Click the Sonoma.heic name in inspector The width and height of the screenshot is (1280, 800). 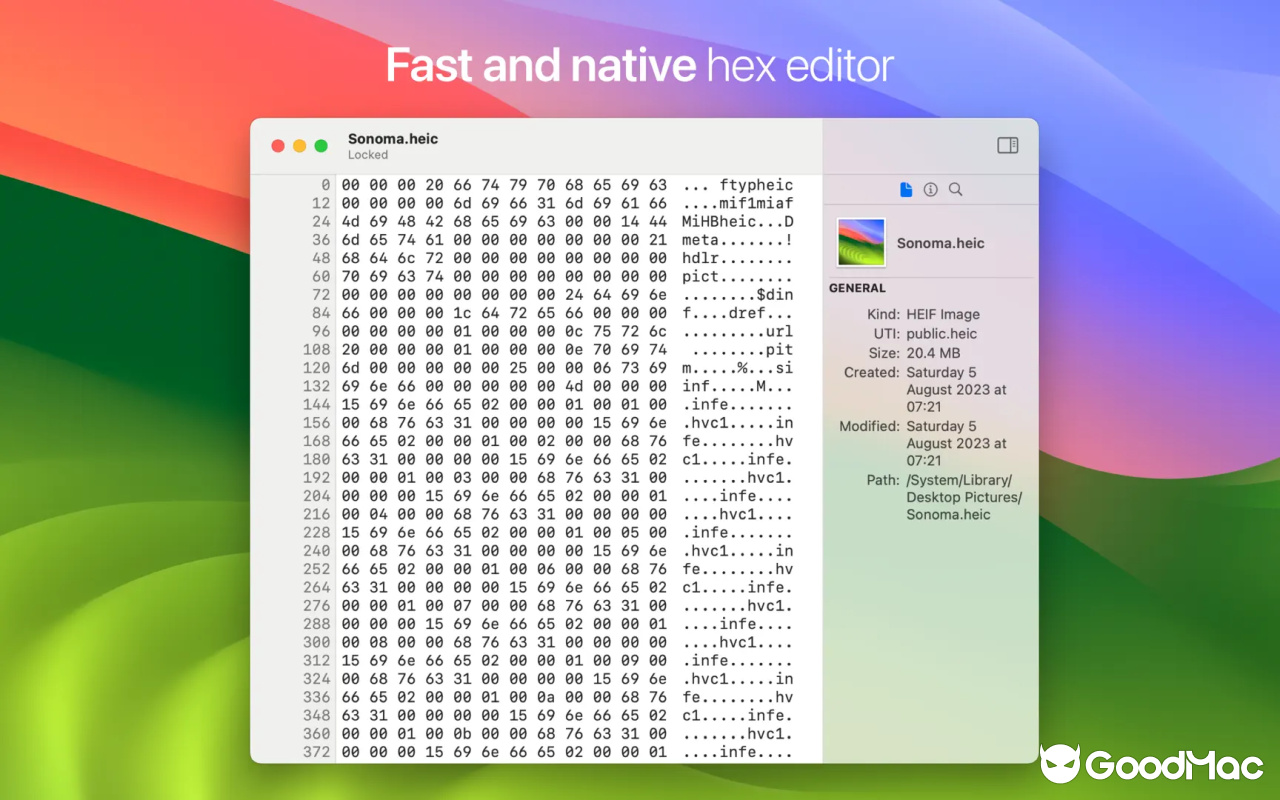(940, 243)
